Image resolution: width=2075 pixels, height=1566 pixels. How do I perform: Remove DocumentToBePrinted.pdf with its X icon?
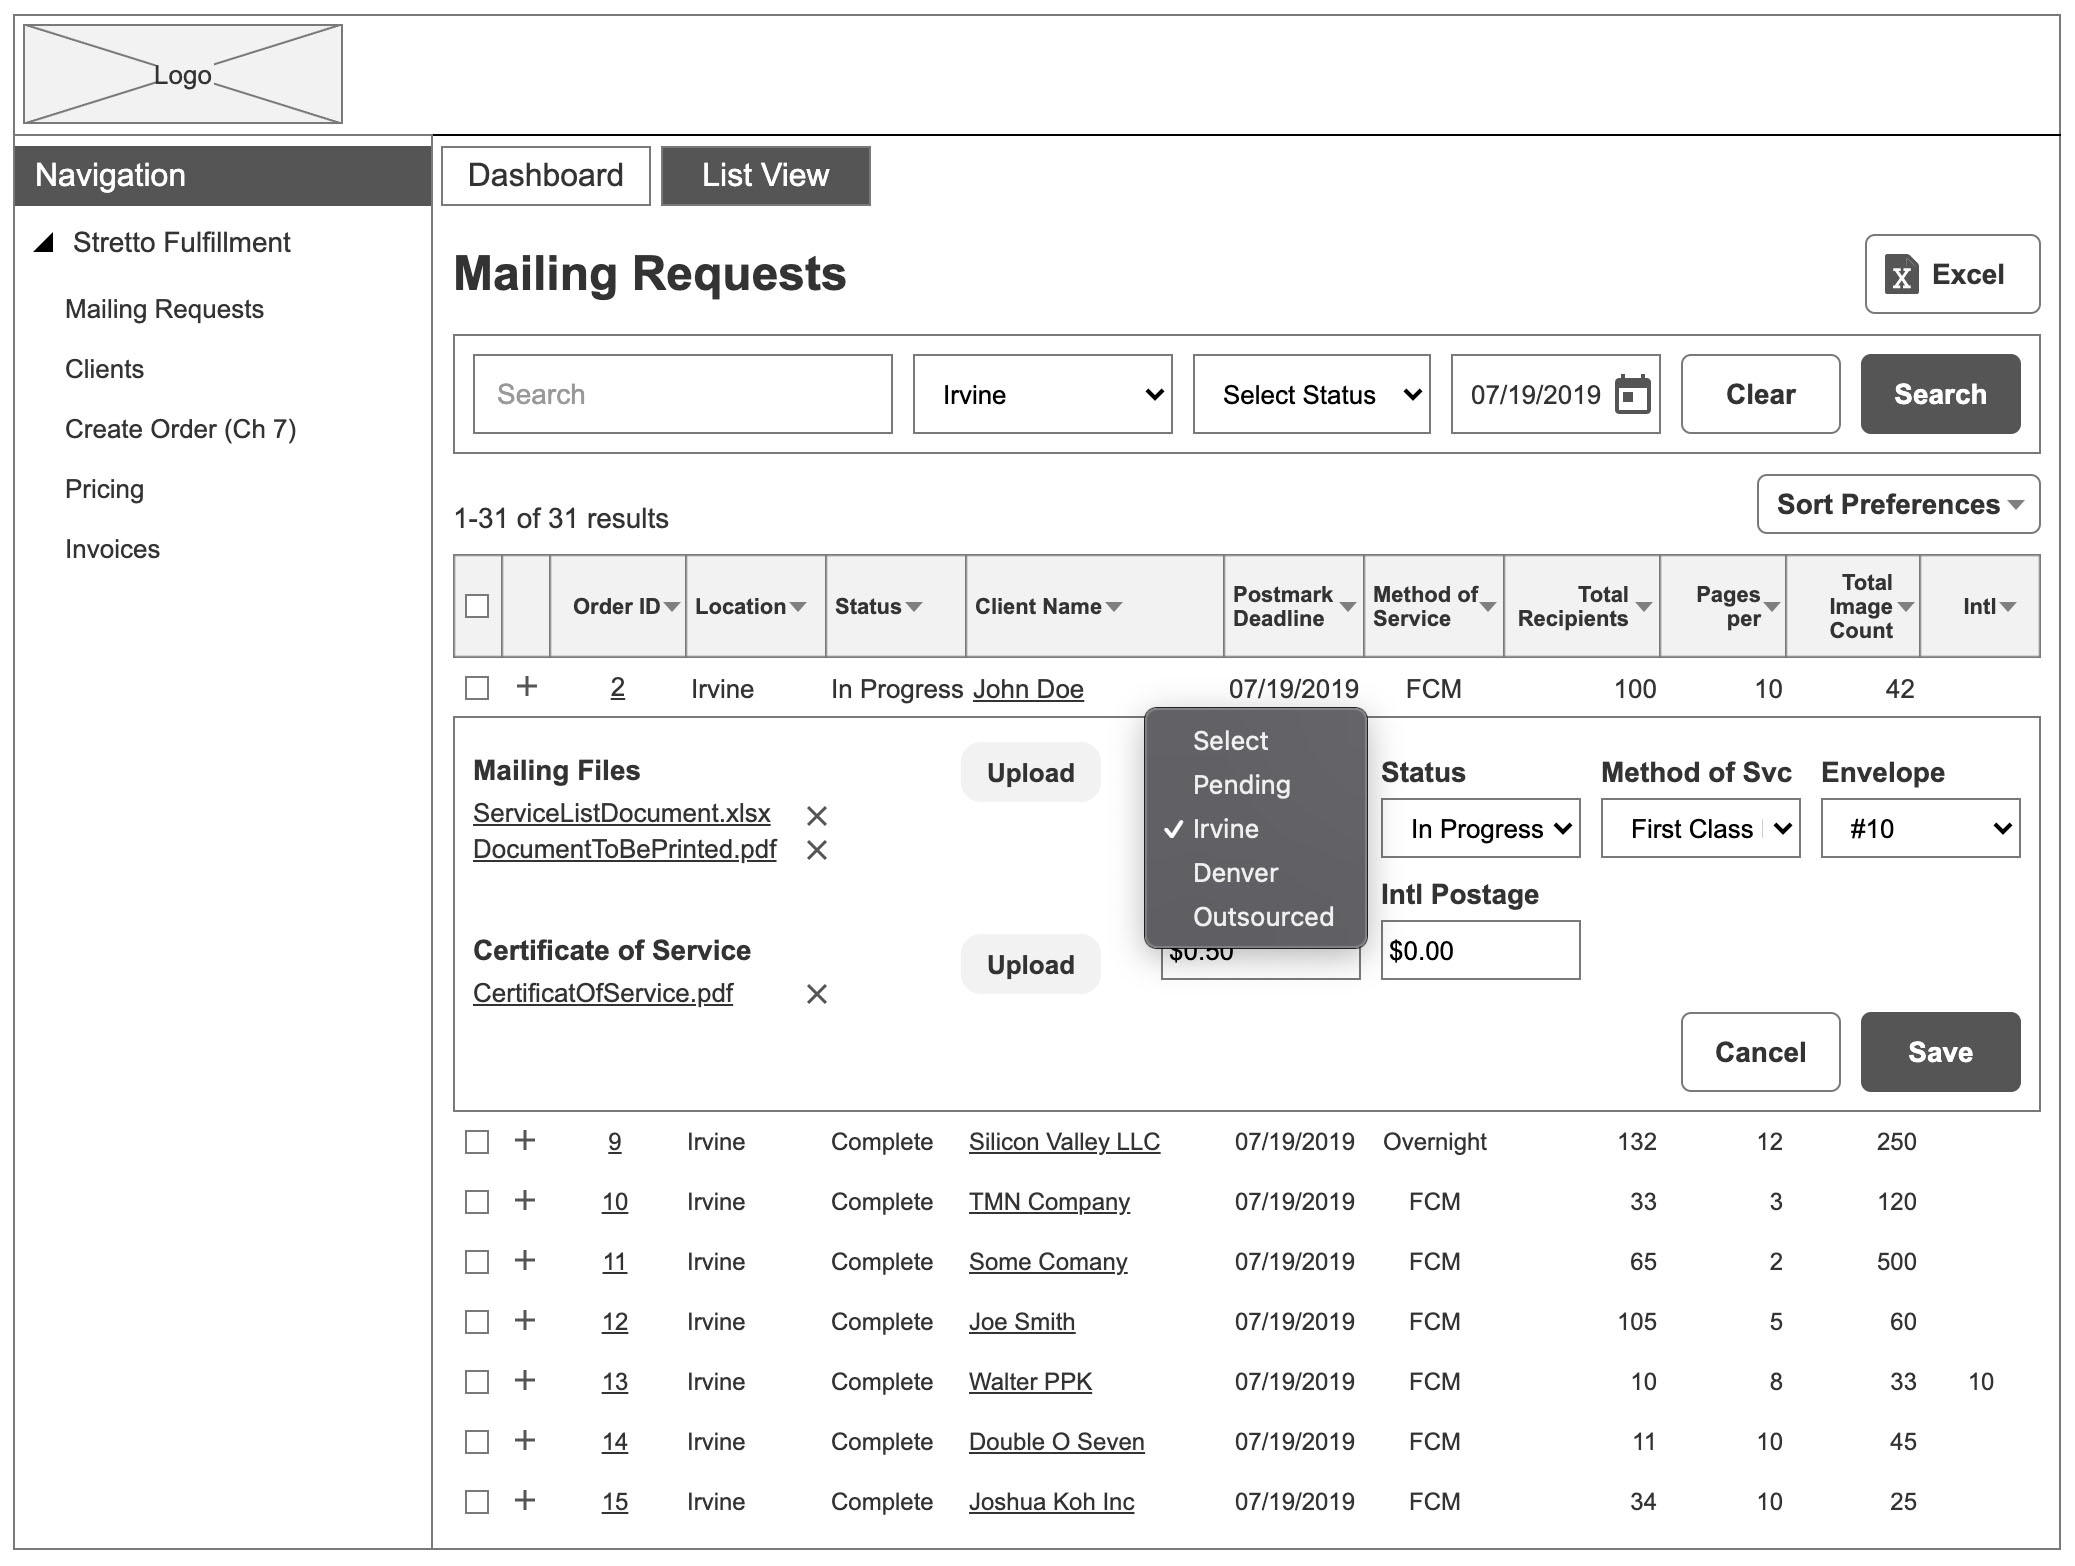point(817,850)
